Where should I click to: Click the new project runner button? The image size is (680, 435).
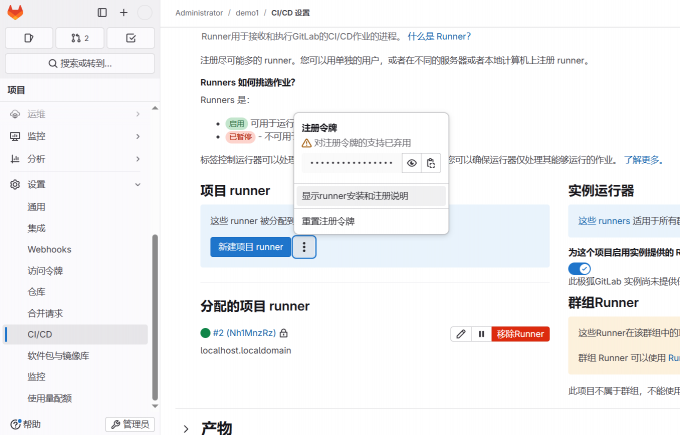tap(251, 247)
